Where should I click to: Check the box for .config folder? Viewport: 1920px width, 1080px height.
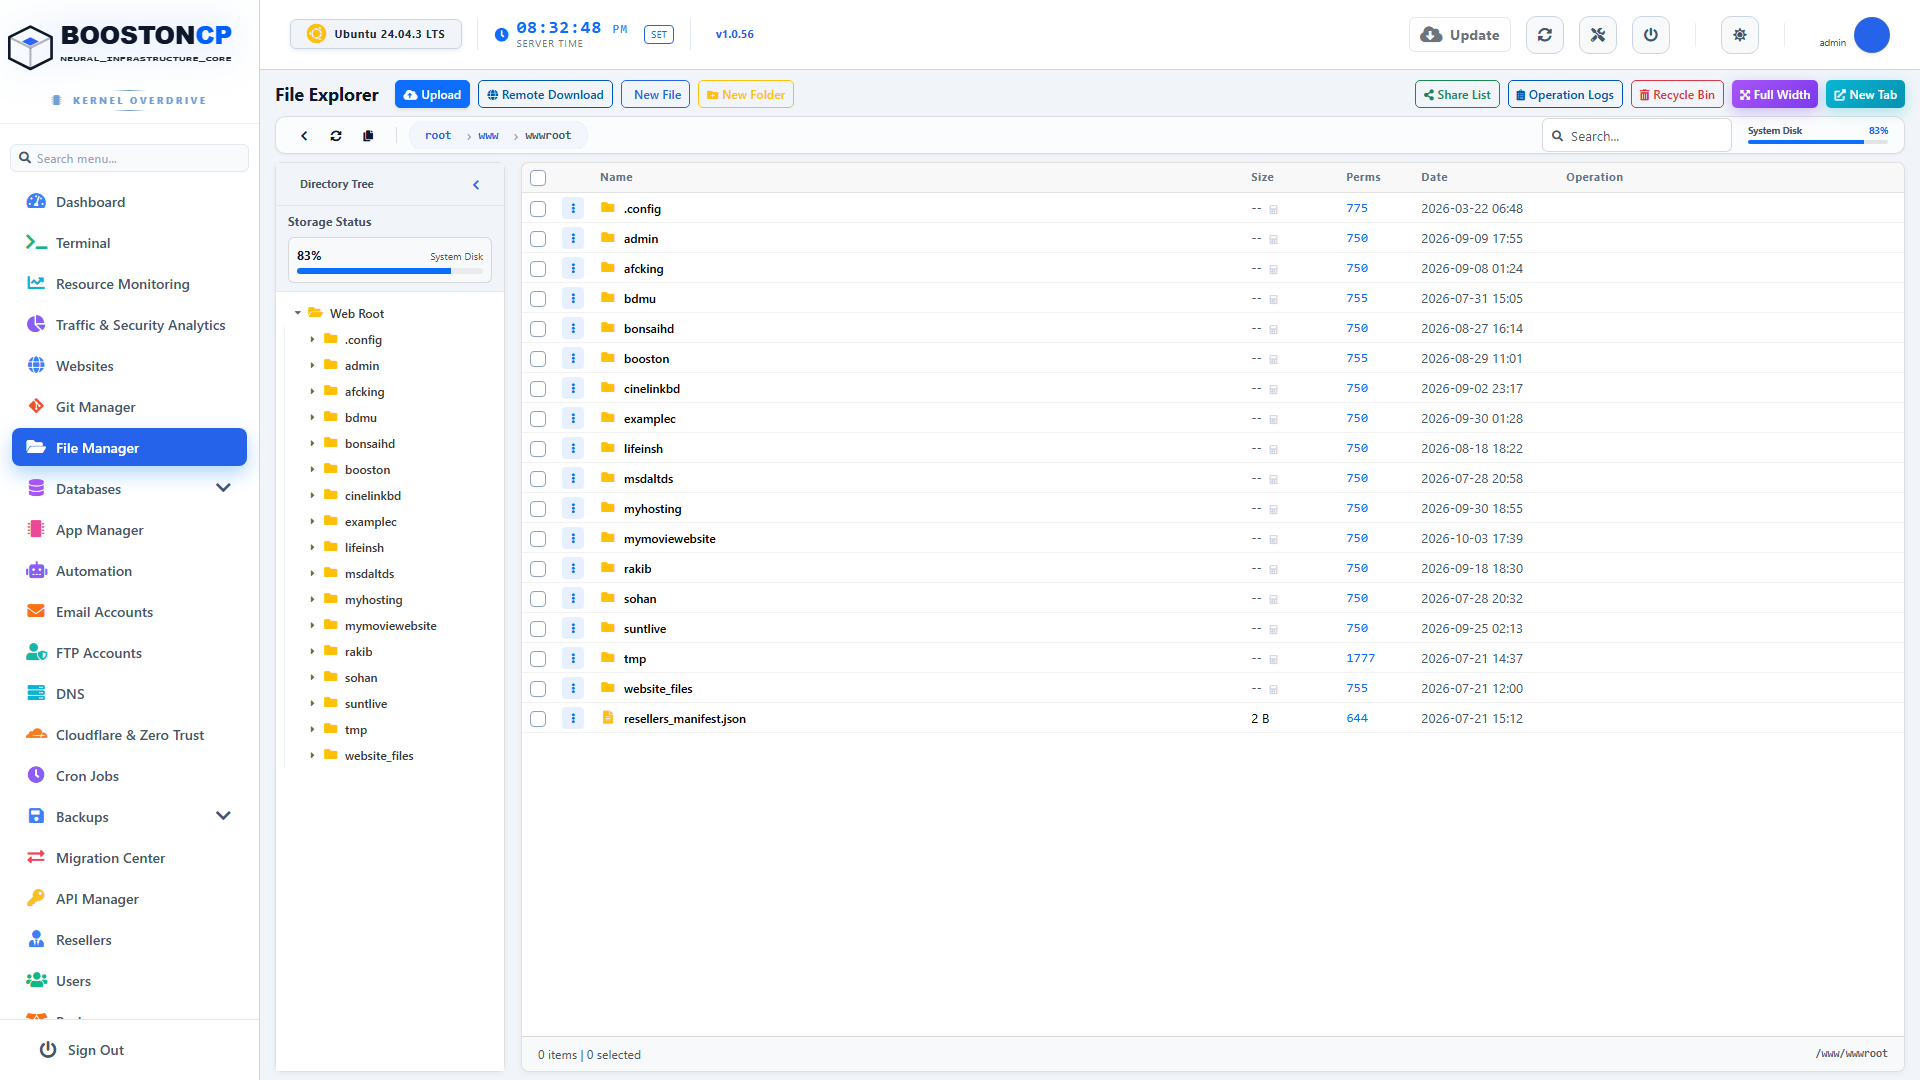tap(538, 209)
